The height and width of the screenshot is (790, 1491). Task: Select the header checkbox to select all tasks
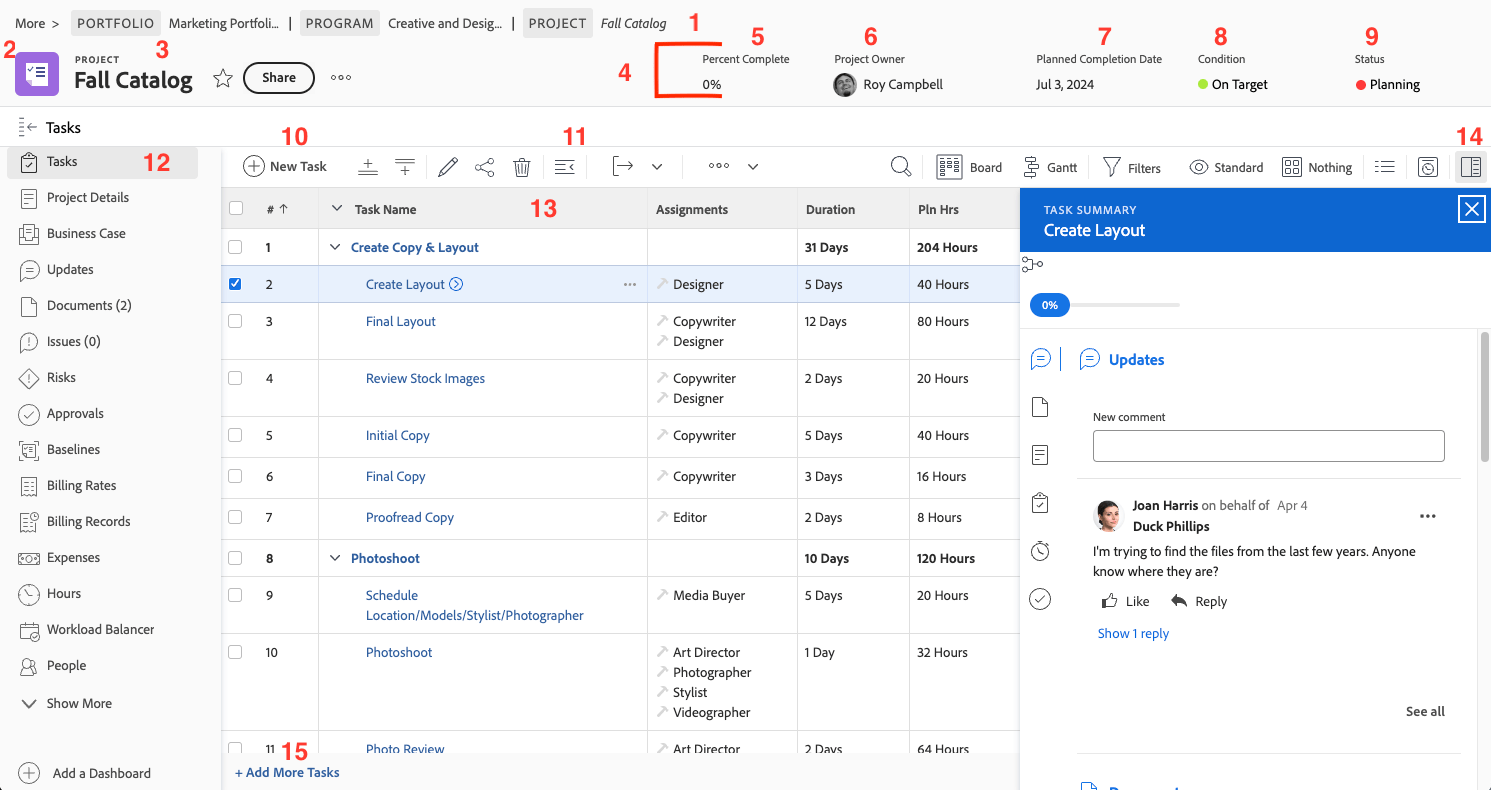[235, 209]
